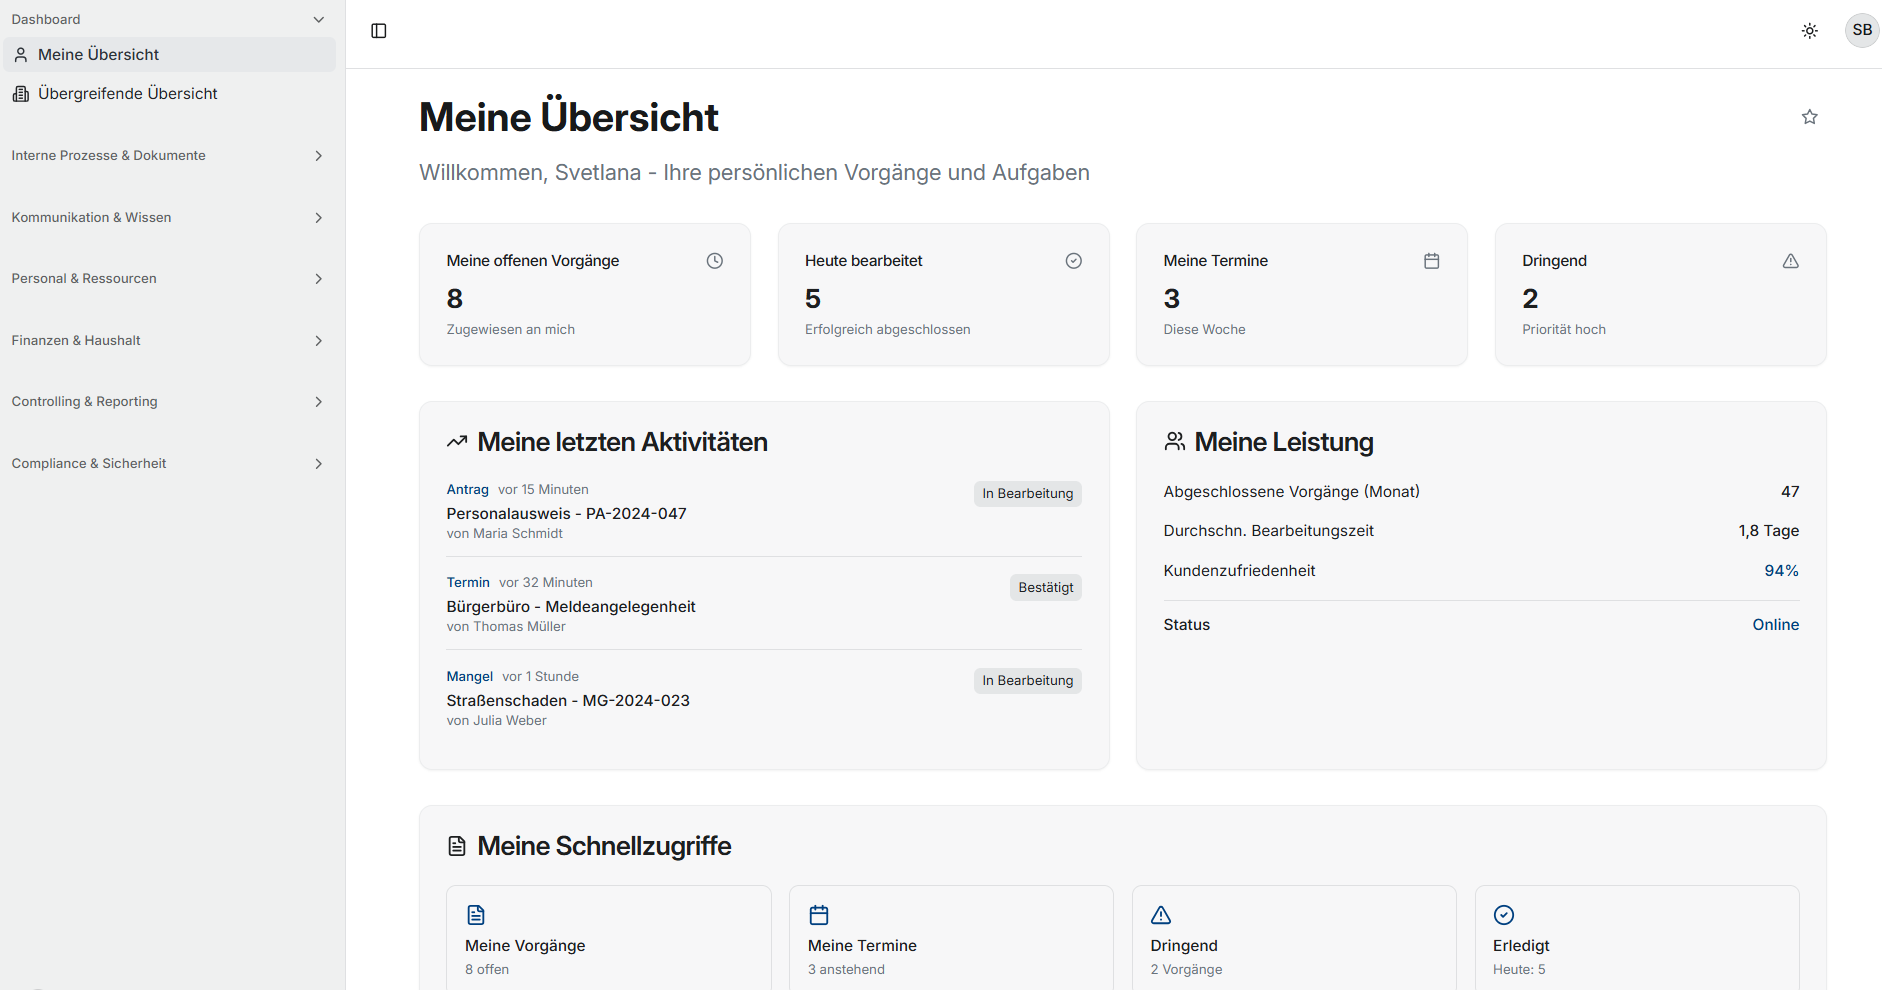The height and width of the screenshot is (990, 1882).
Task: Click 'von Julia Weber' text
Action: (497, 721)
